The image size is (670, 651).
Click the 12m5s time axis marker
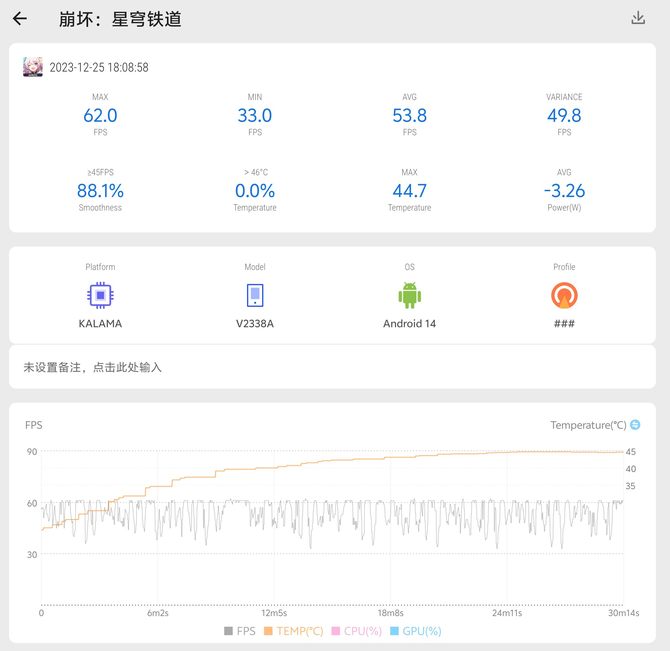(x=274, y=613)
